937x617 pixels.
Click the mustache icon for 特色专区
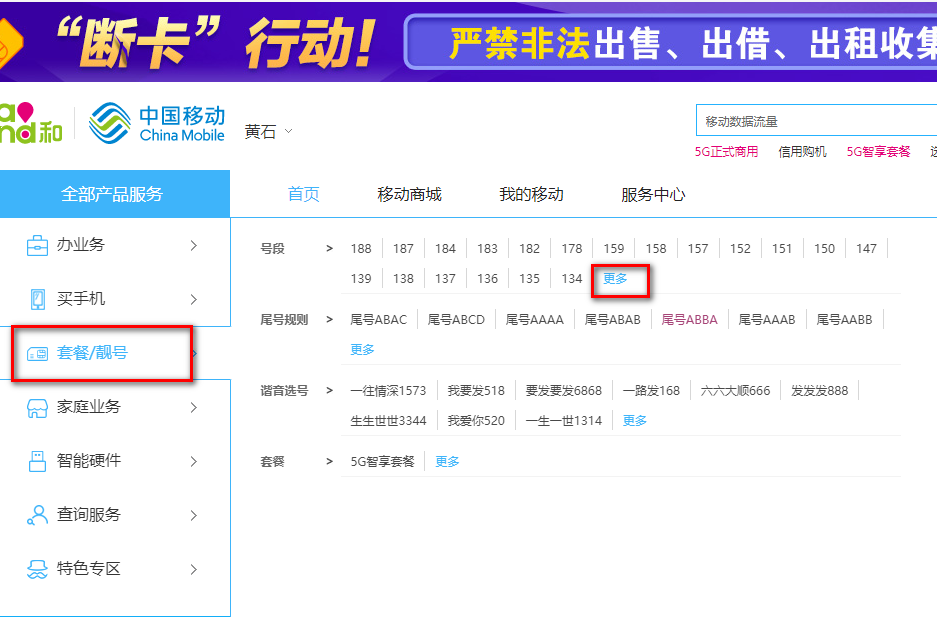coord(37,569)
